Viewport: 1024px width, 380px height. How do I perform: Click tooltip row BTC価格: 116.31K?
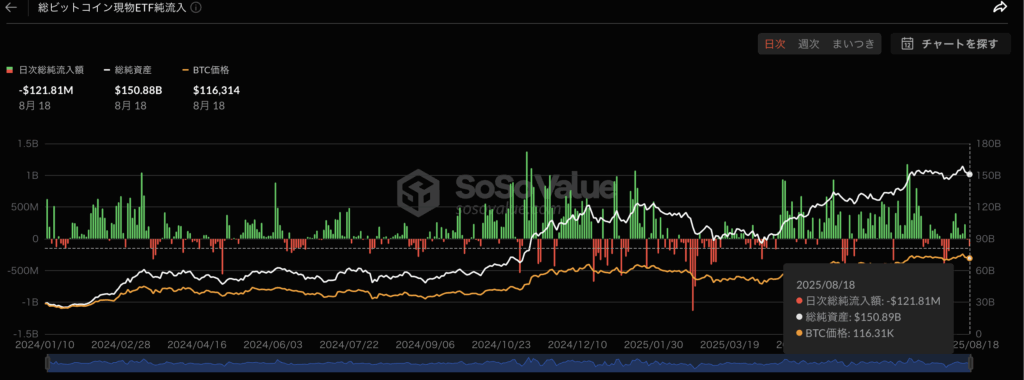point(846,333)
